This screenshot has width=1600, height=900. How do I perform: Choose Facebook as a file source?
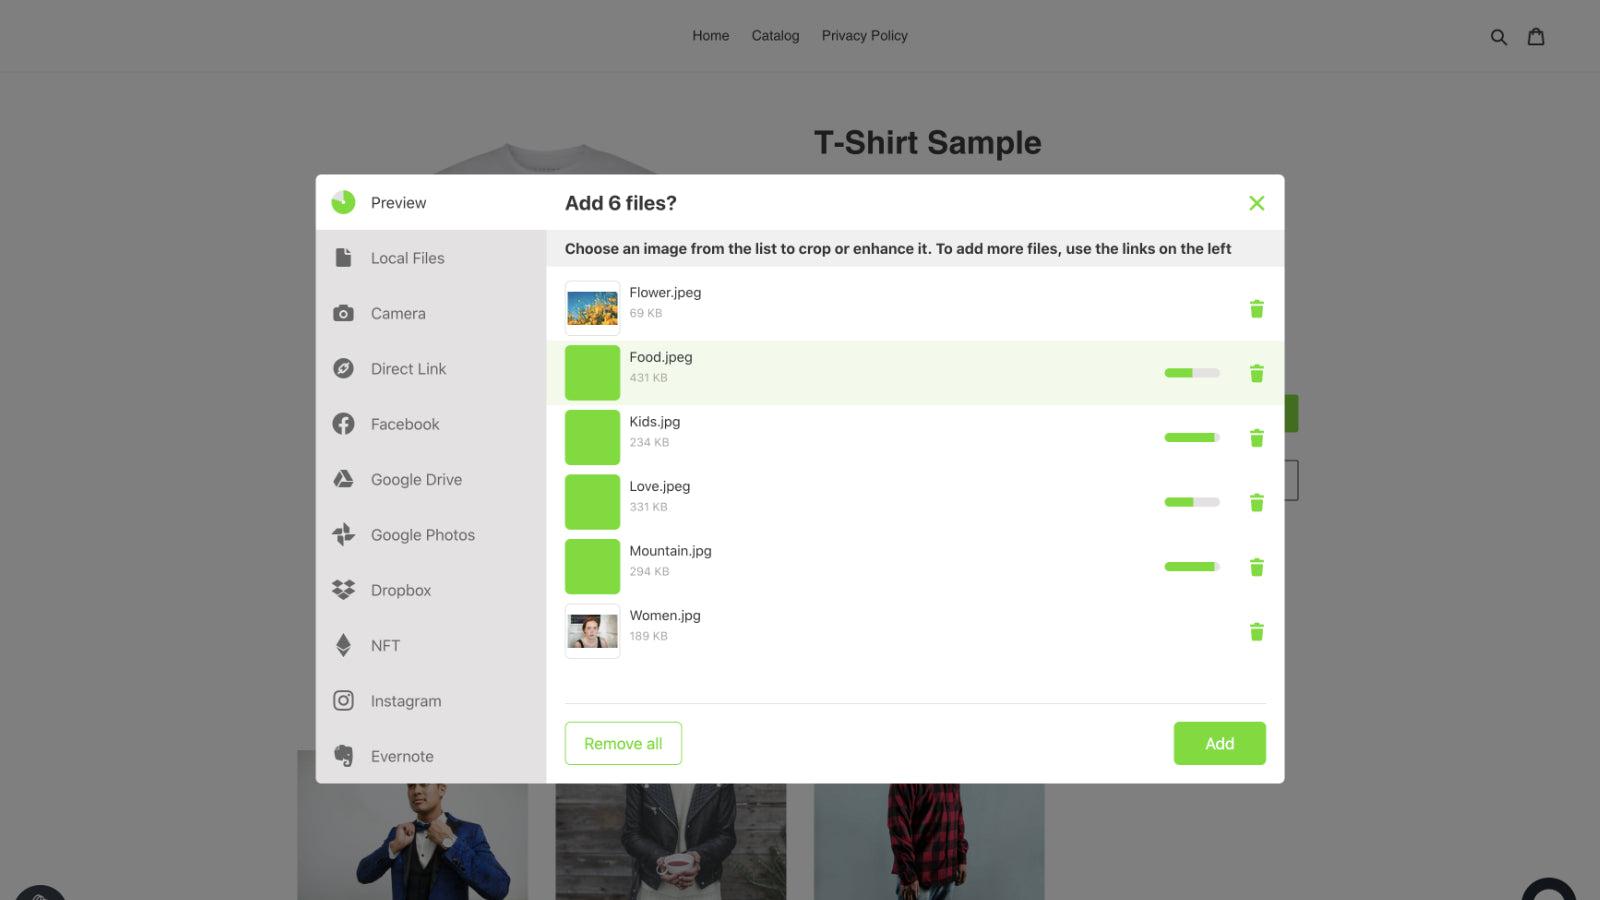404,424
